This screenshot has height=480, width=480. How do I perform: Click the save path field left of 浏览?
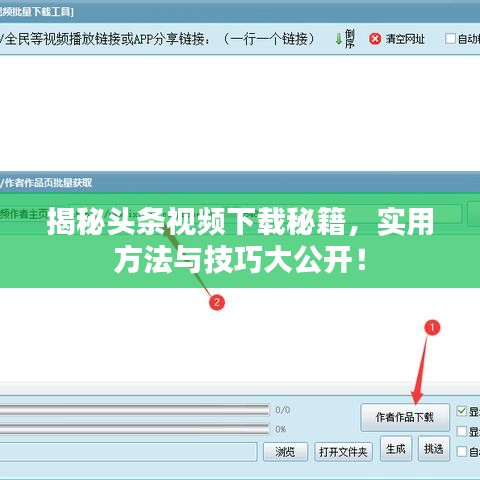click(x=128, y=452)
